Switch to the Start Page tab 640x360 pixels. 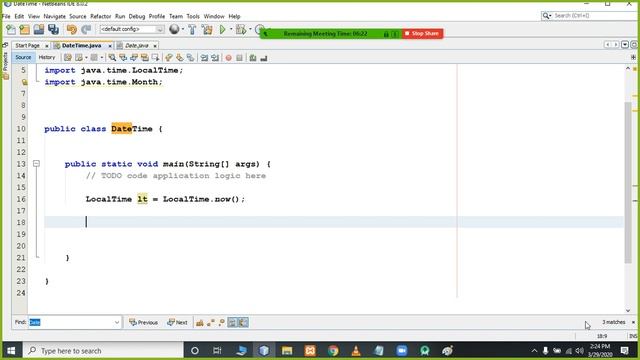tap(27, 46)
